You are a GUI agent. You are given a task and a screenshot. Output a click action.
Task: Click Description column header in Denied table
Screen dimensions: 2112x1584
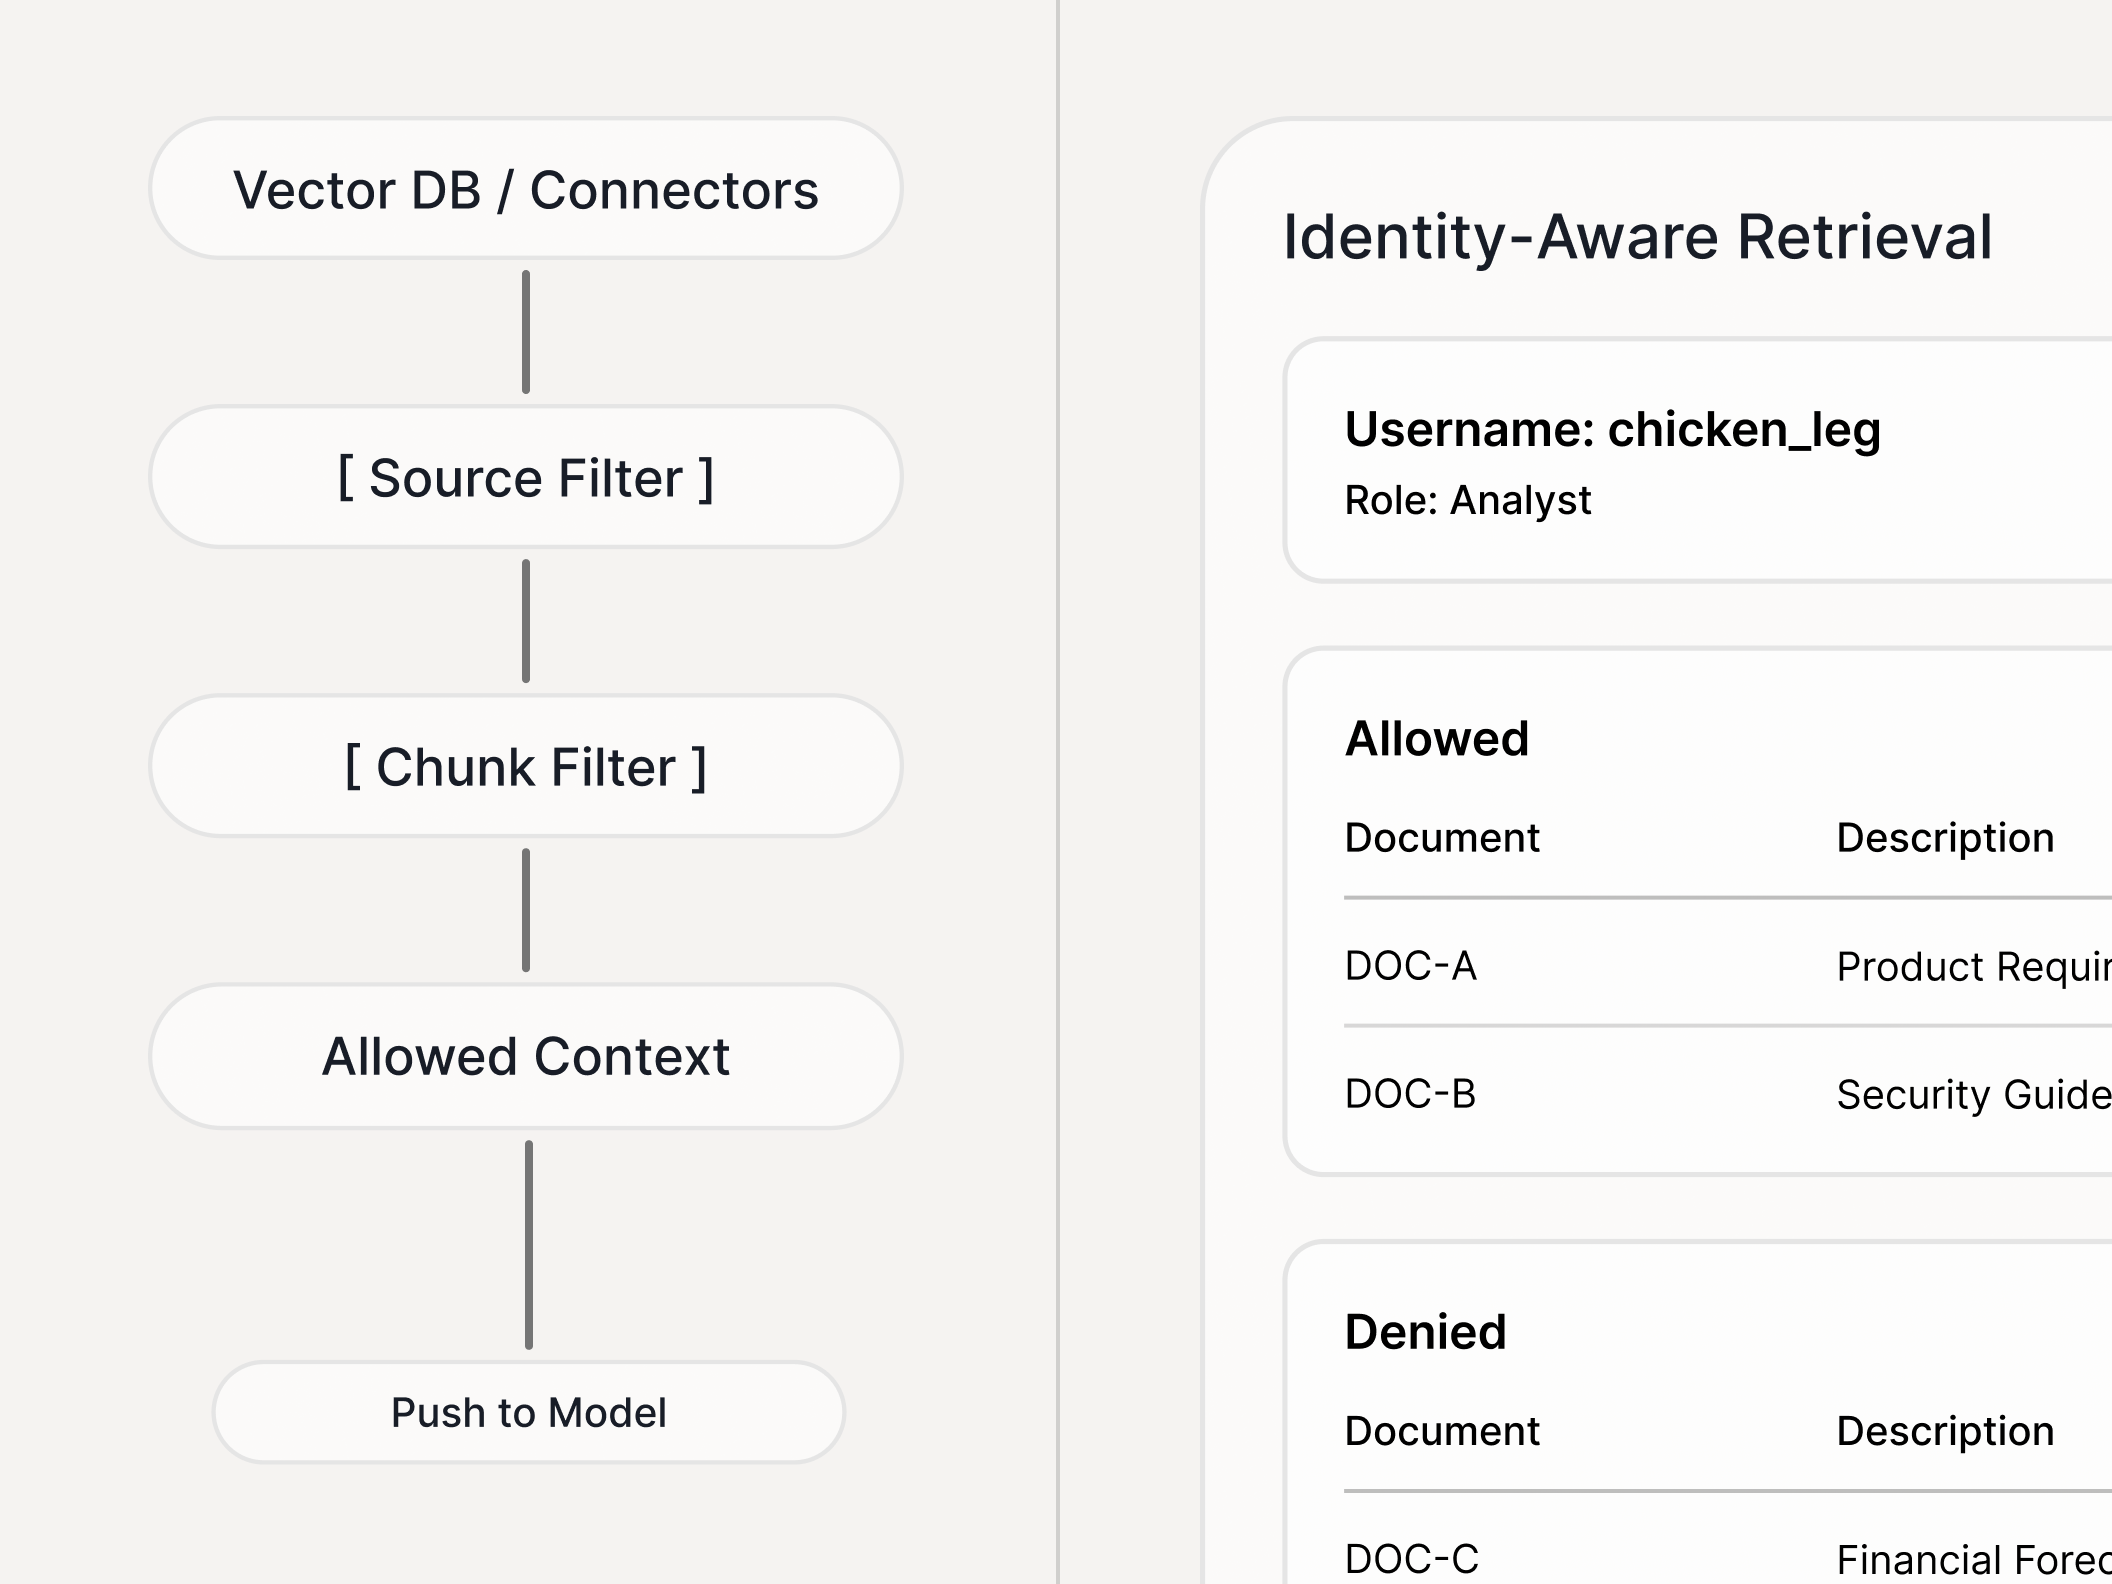click(x=1944, y=1431)
